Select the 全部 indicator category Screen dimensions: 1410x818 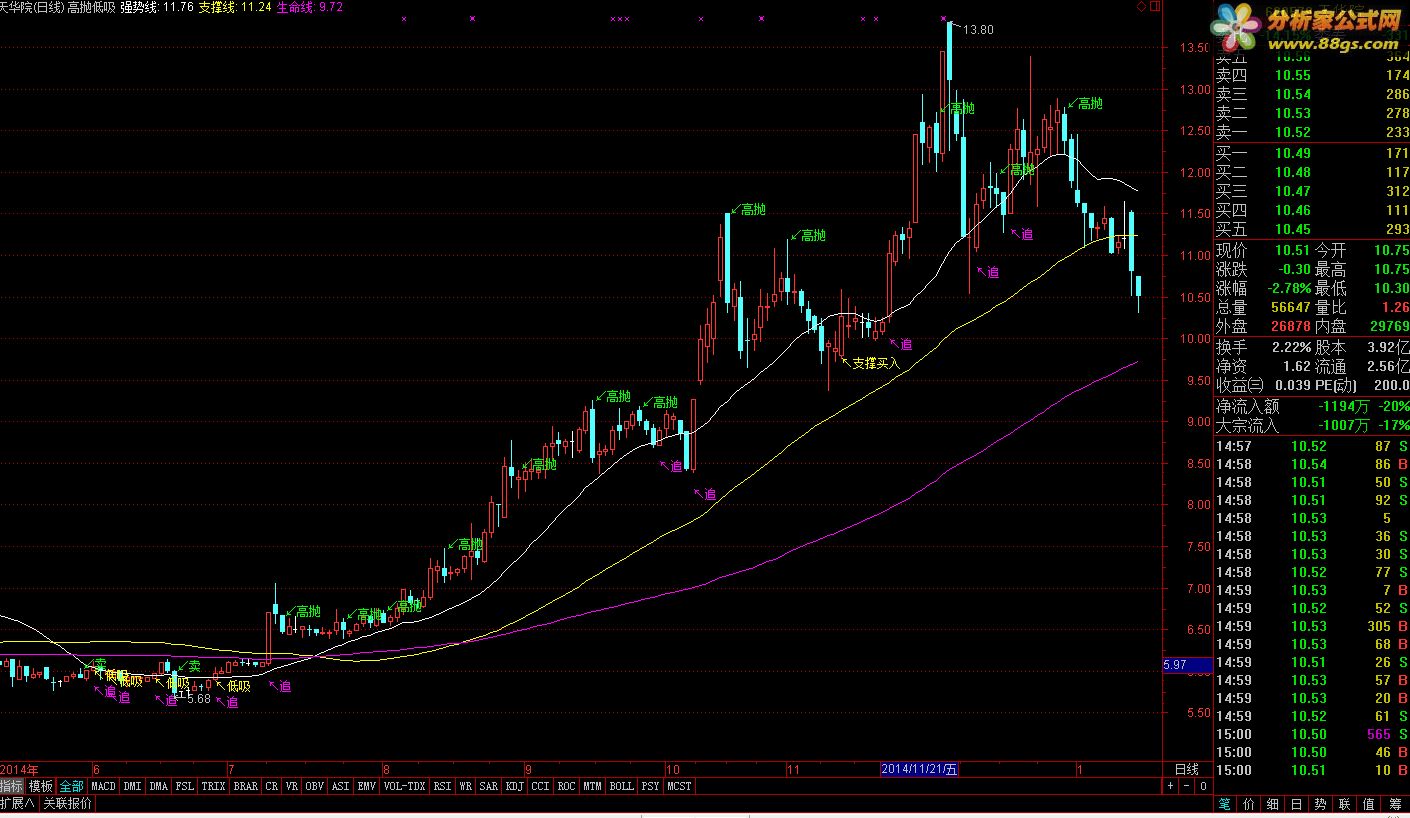click(72, 786)
